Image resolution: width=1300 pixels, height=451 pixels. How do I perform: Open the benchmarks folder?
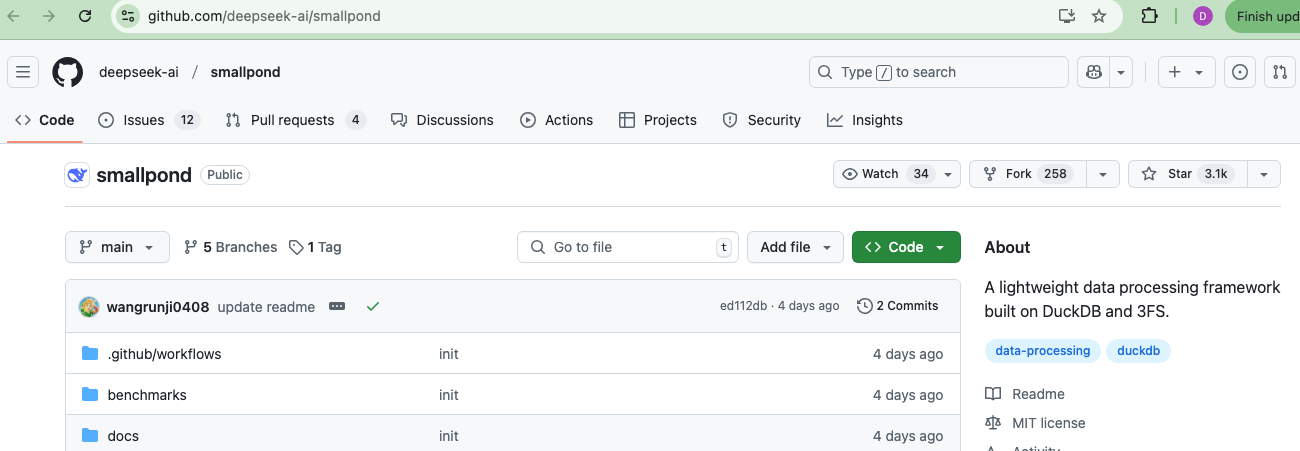[x=147, y=395]
